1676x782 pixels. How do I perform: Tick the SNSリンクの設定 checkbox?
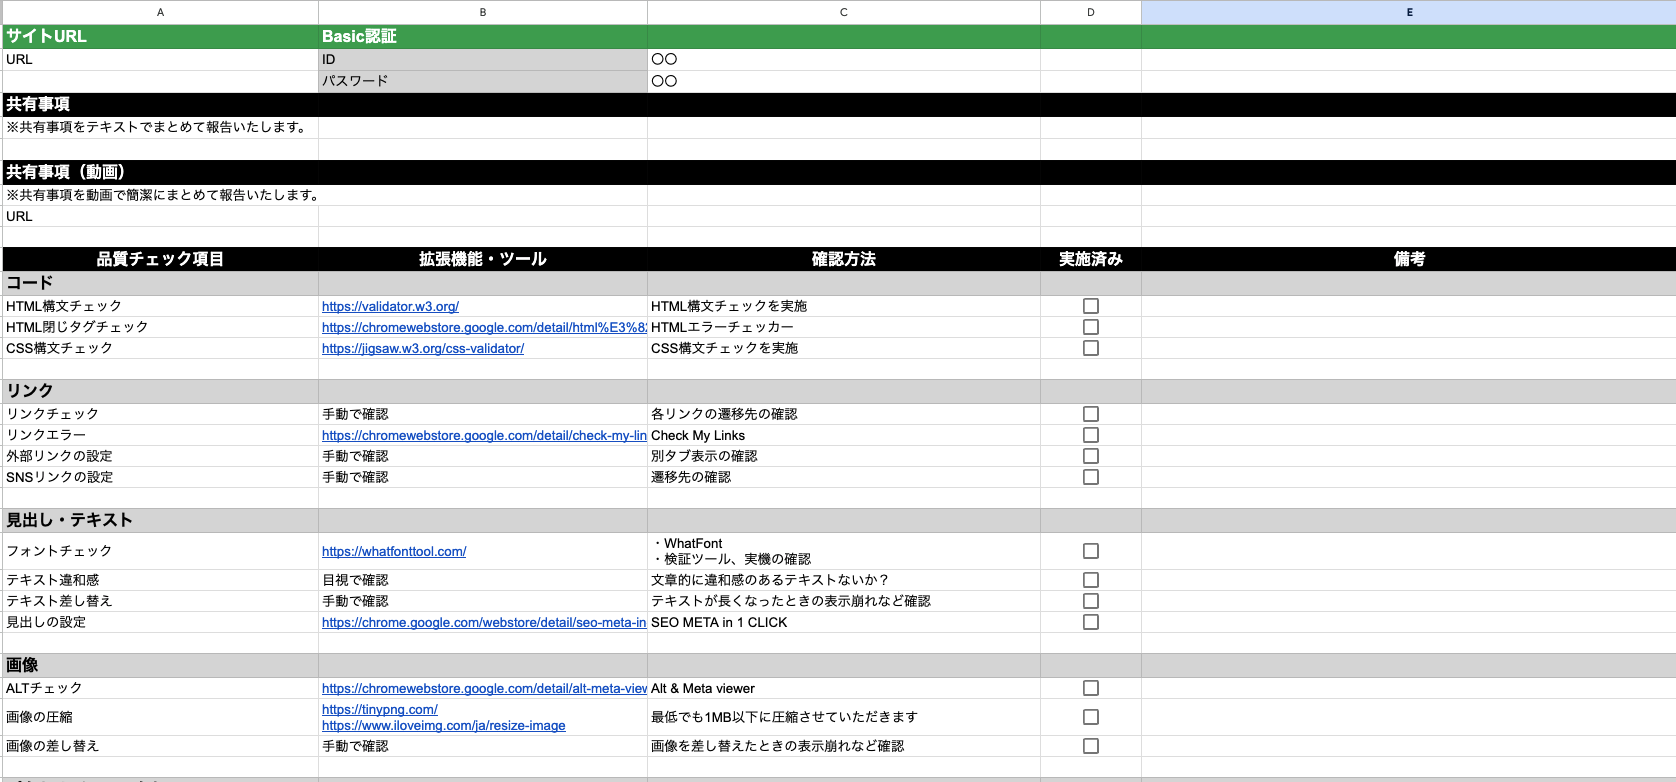click(x=1091, y=477)
